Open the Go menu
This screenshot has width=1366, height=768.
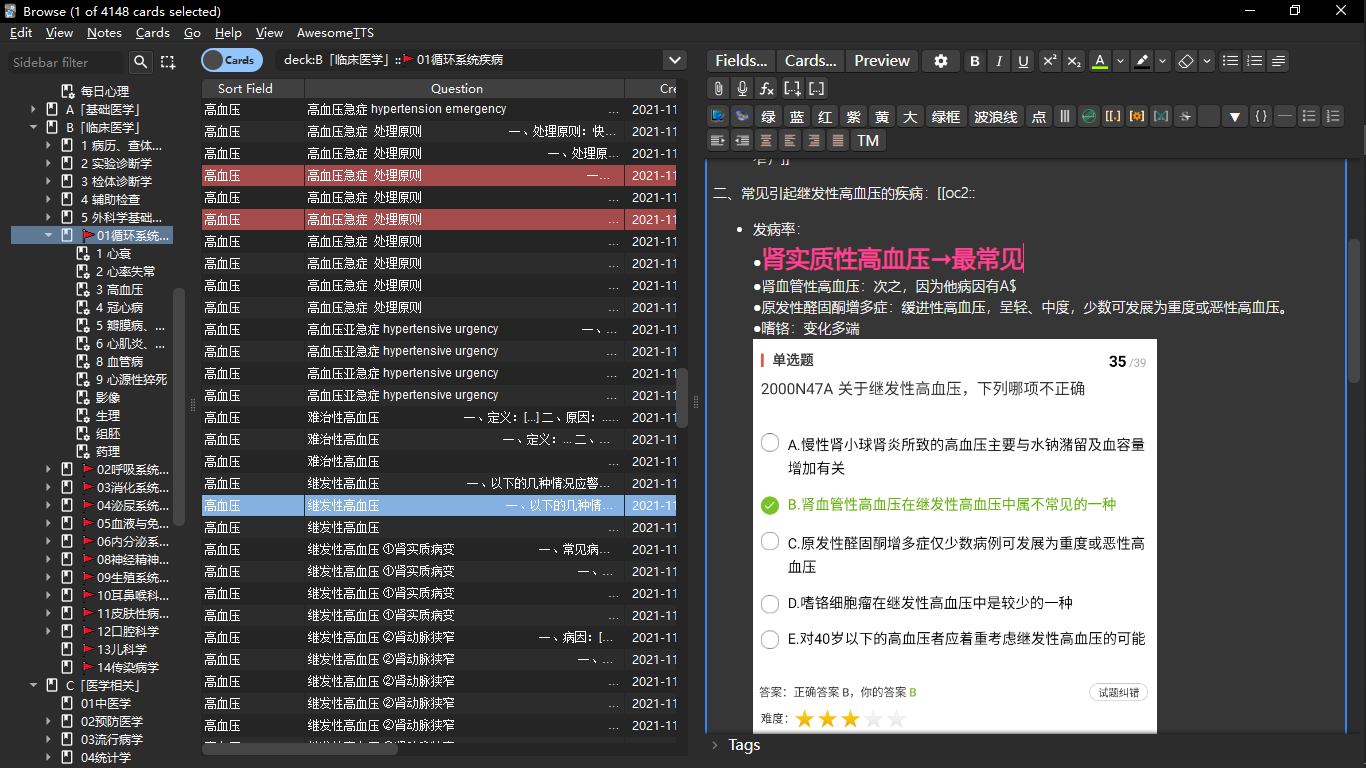[192, 33]
